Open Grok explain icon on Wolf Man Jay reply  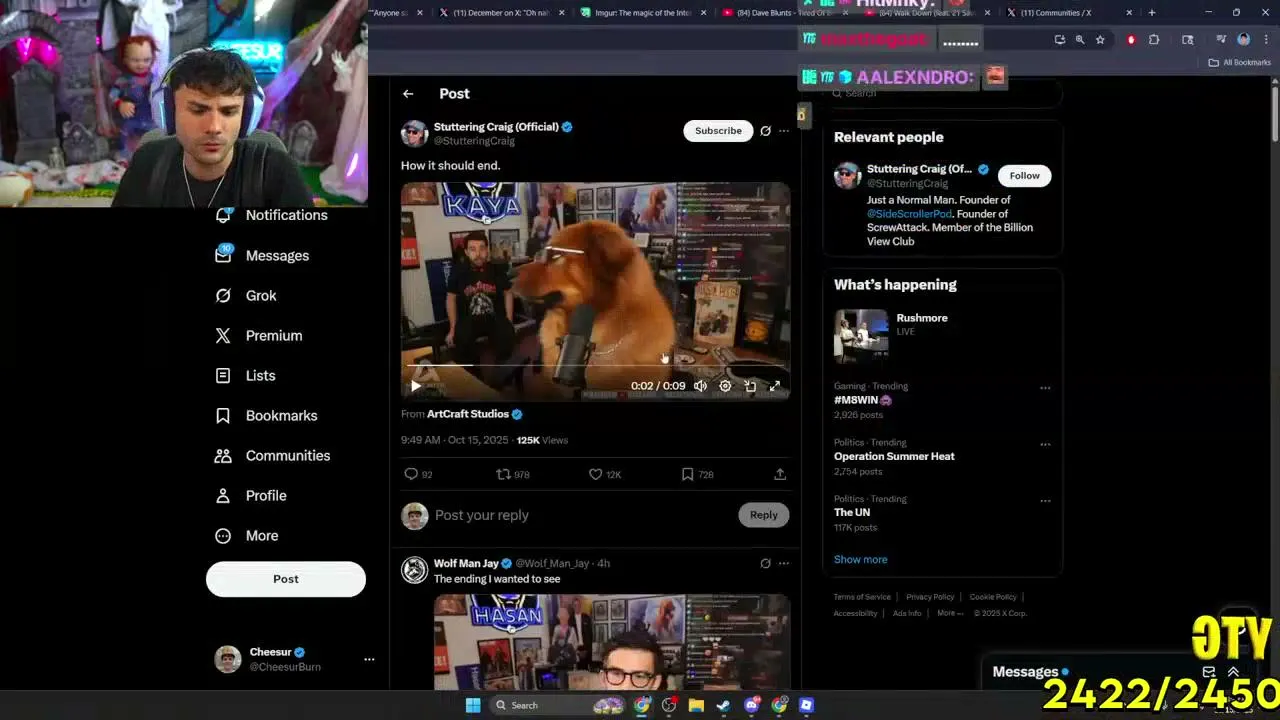[765, 563]
